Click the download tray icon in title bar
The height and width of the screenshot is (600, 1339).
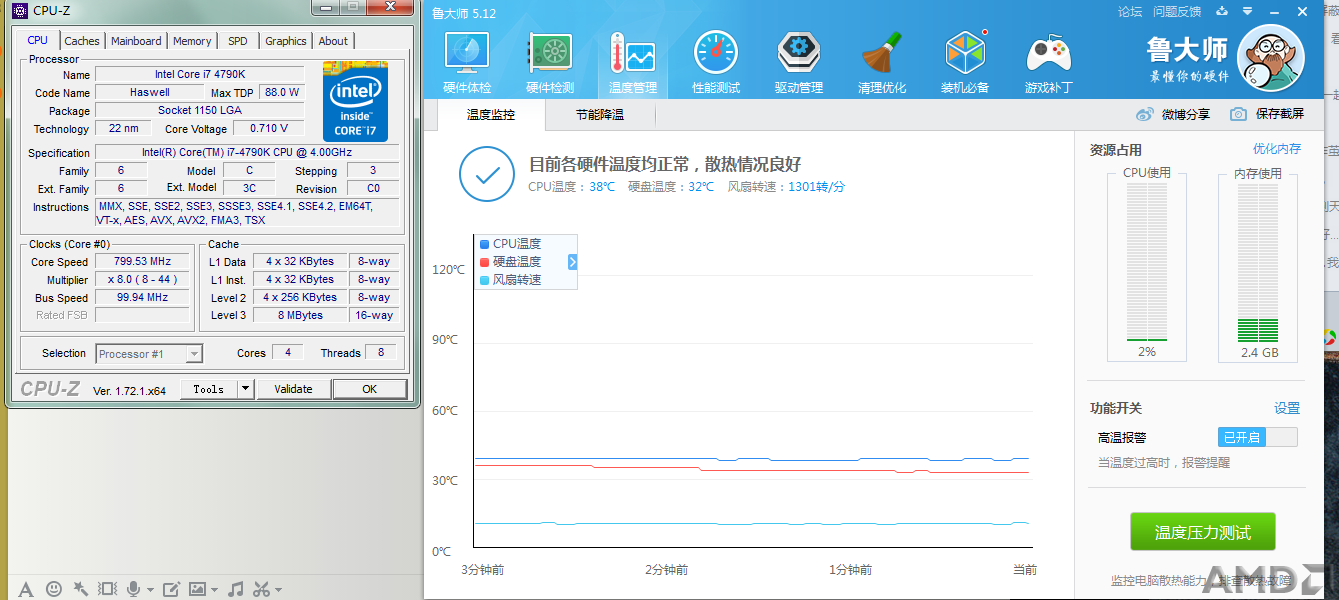[x=1222, y=12]
